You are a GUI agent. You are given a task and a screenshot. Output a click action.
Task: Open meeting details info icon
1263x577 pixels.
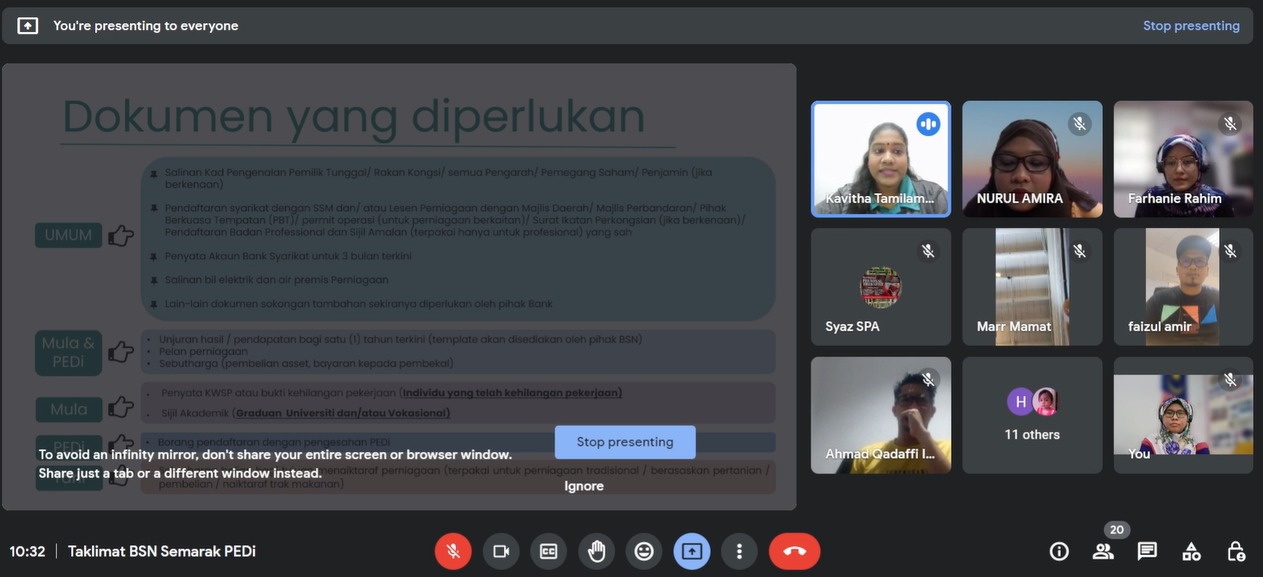(x=1059, y=551)
